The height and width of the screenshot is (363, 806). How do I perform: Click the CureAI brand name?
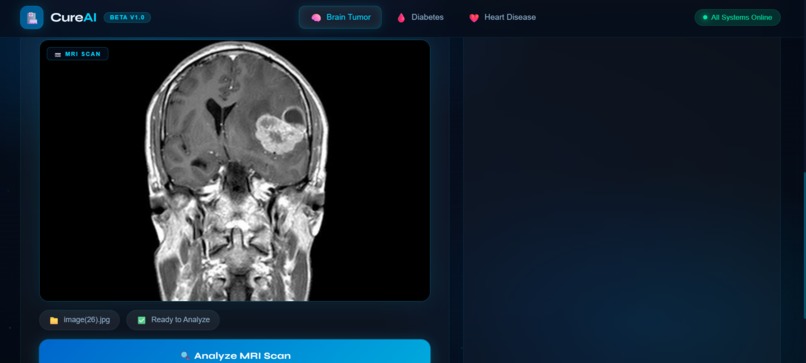74,17
